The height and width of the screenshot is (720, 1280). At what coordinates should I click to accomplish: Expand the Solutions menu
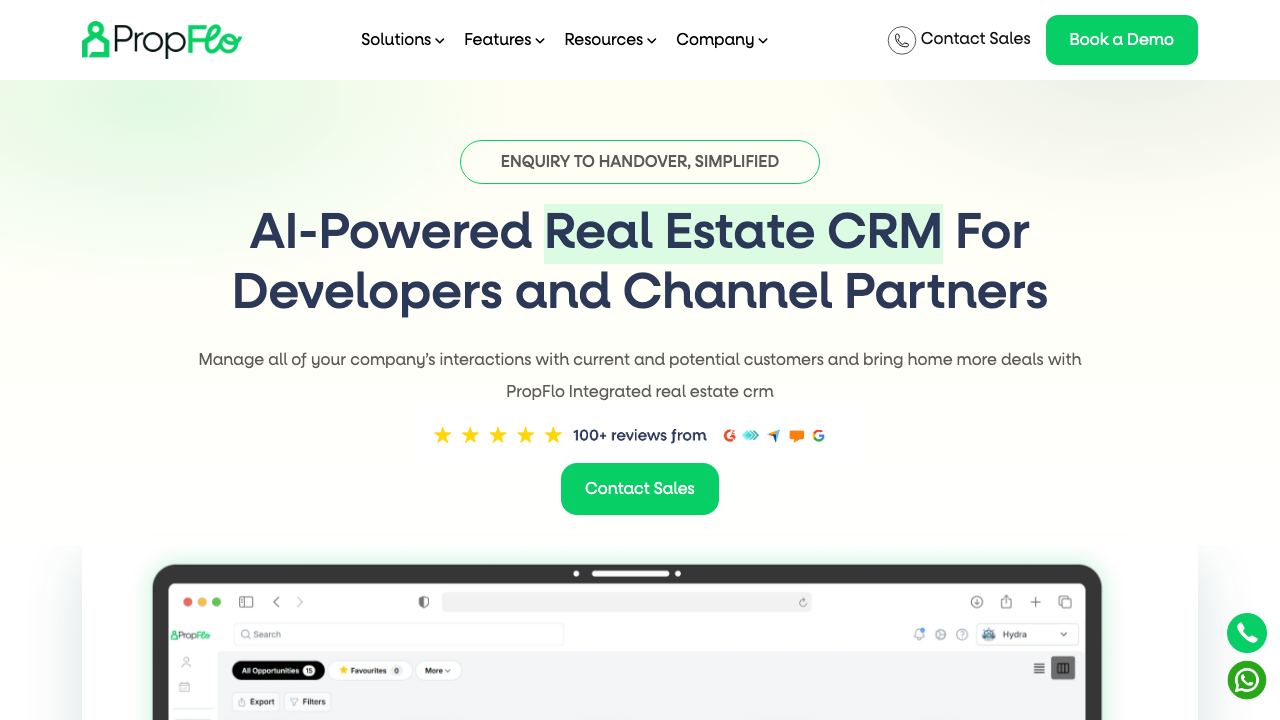pos(402,40)
